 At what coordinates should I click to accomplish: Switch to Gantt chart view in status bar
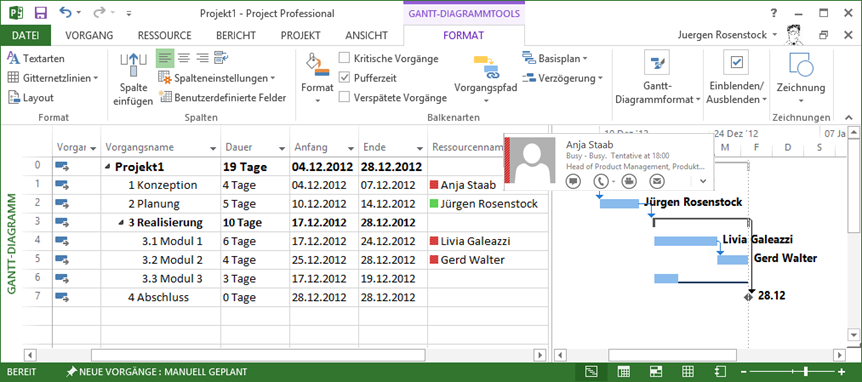click(x=592, y=372)
